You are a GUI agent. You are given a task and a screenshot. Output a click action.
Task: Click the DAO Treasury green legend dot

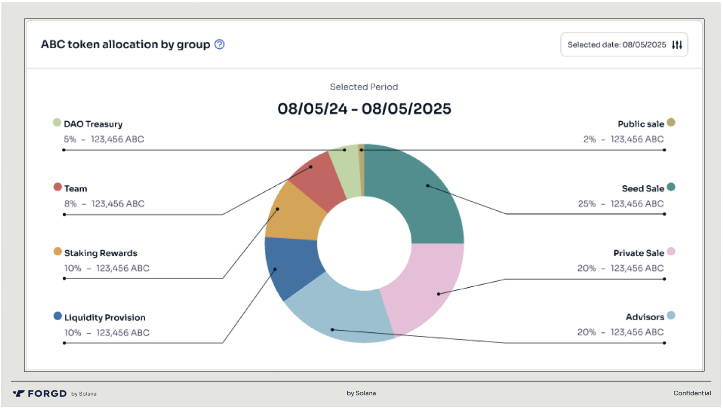pyautogui.click(x=57, y=123)
